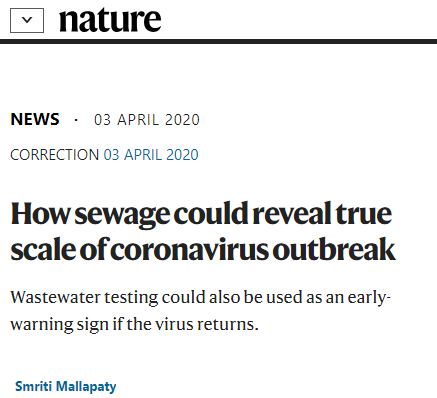This screenshot has height=398, width=437.
Task: Click the subtitle line 'warning sign if the virus returns.'
Action: tap(134, 324)
